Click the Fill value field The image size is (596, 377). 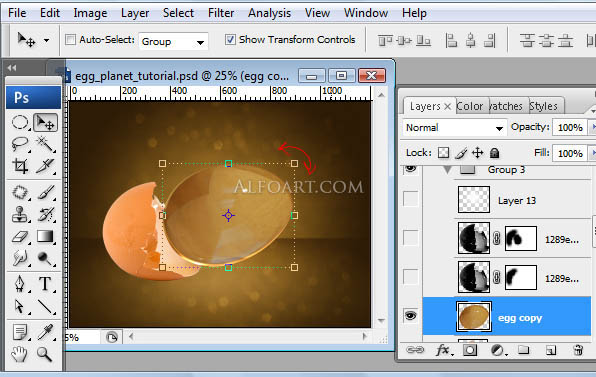point(570,153)
